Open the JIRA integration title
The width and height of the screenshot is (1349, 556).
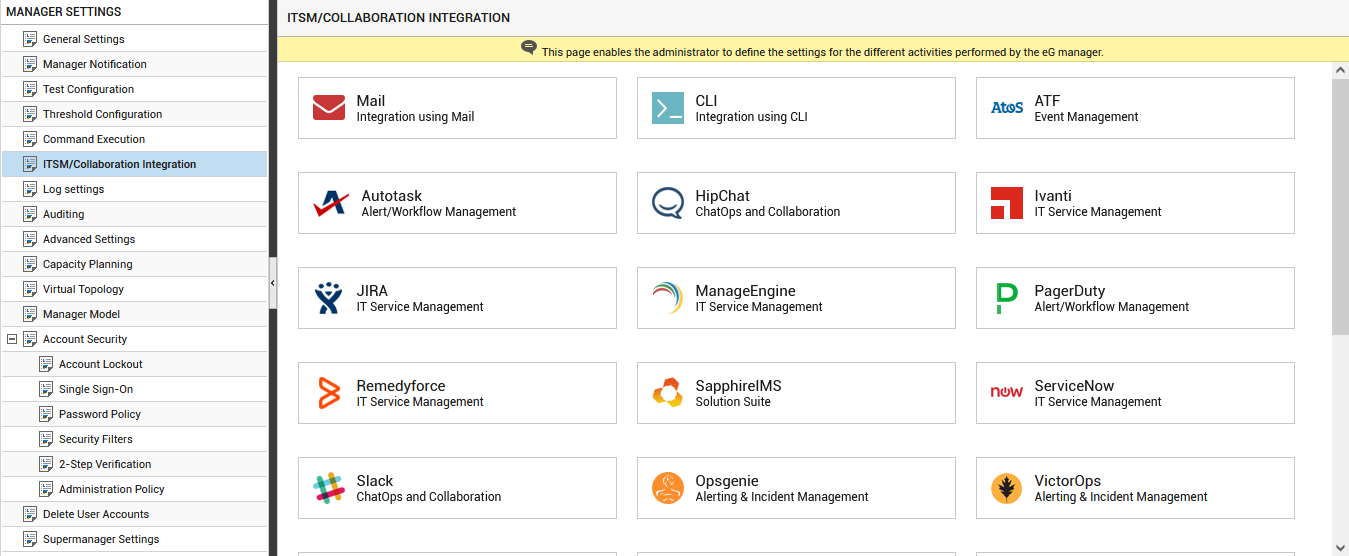click(x=372, y=291)
